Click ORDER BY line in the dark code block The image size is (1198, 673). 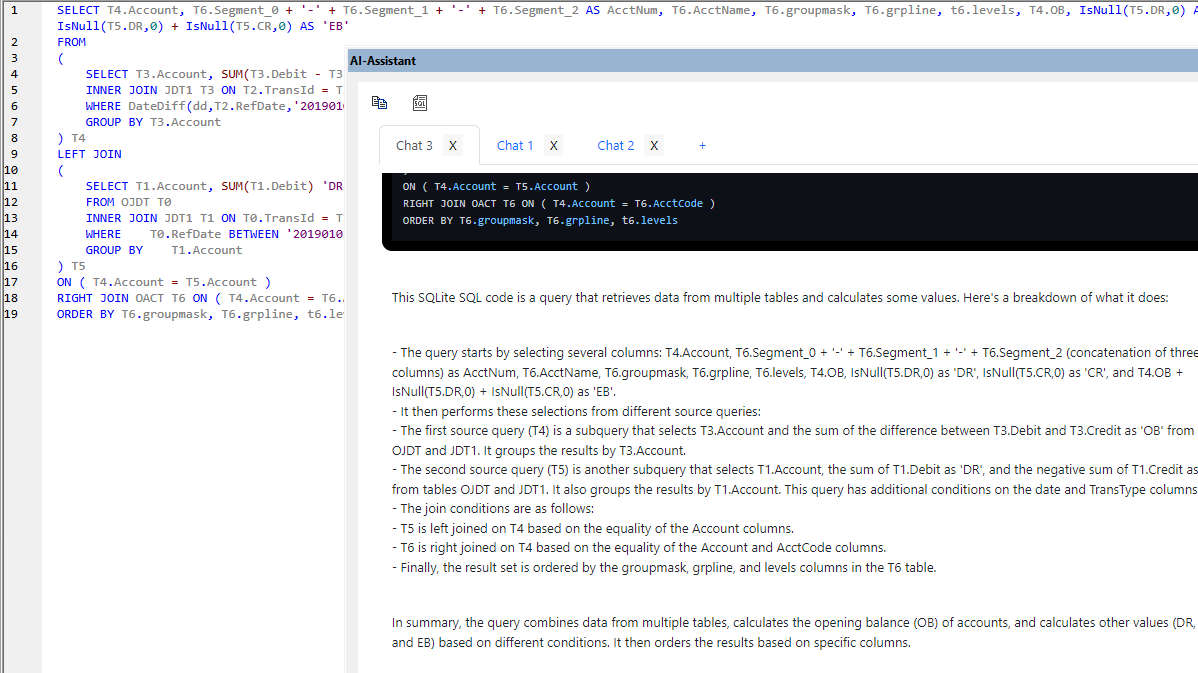(x=539, y=220)
